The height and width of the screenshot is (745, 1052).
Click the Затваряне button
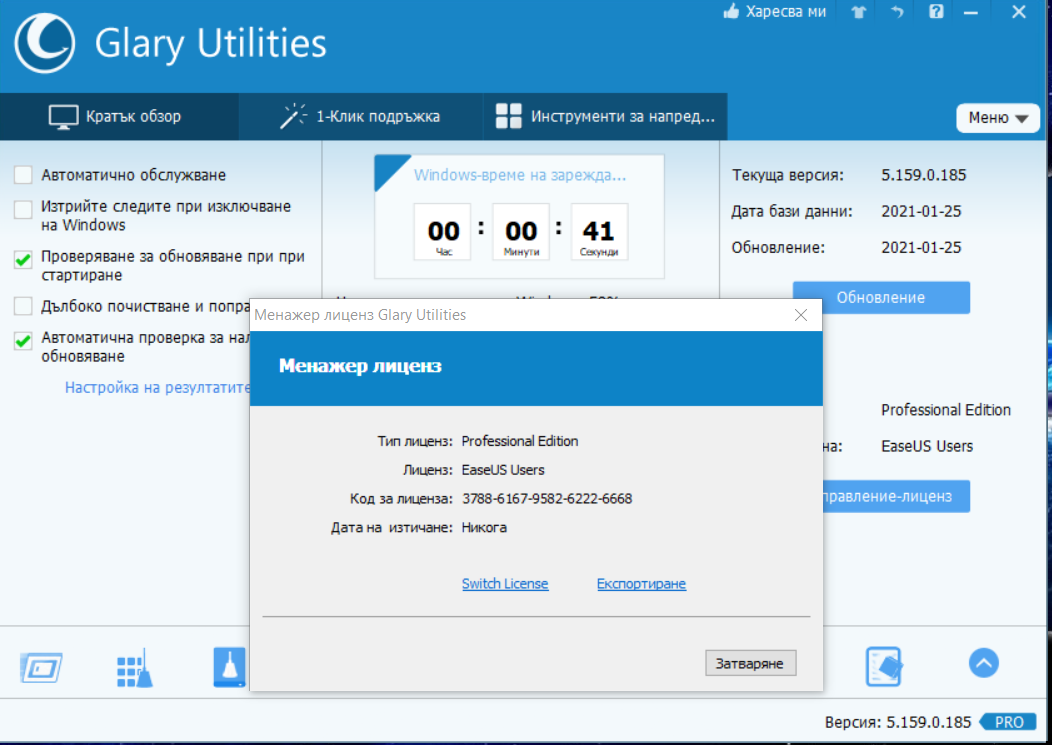point(750,663)
